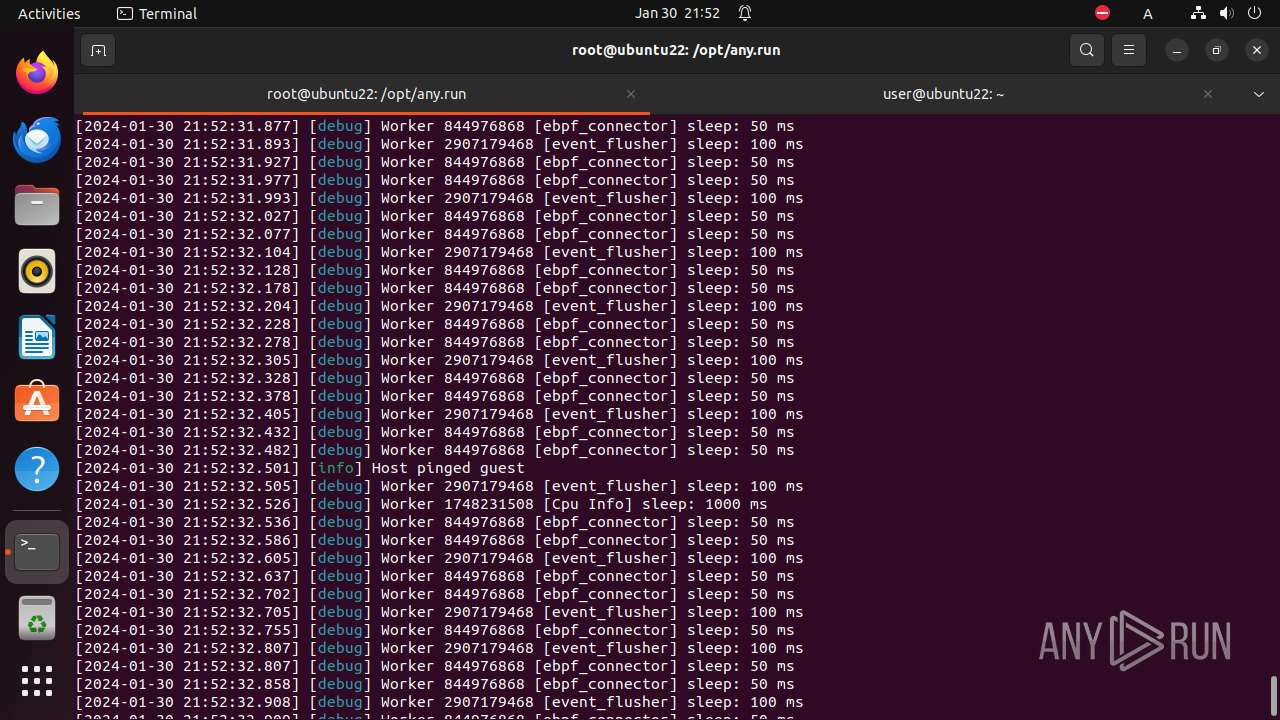Click the 21:52:32.104 event_flusher log line
Image resolution: width=1280 pixels, height=720 pixels.
[x=439, y=252]
